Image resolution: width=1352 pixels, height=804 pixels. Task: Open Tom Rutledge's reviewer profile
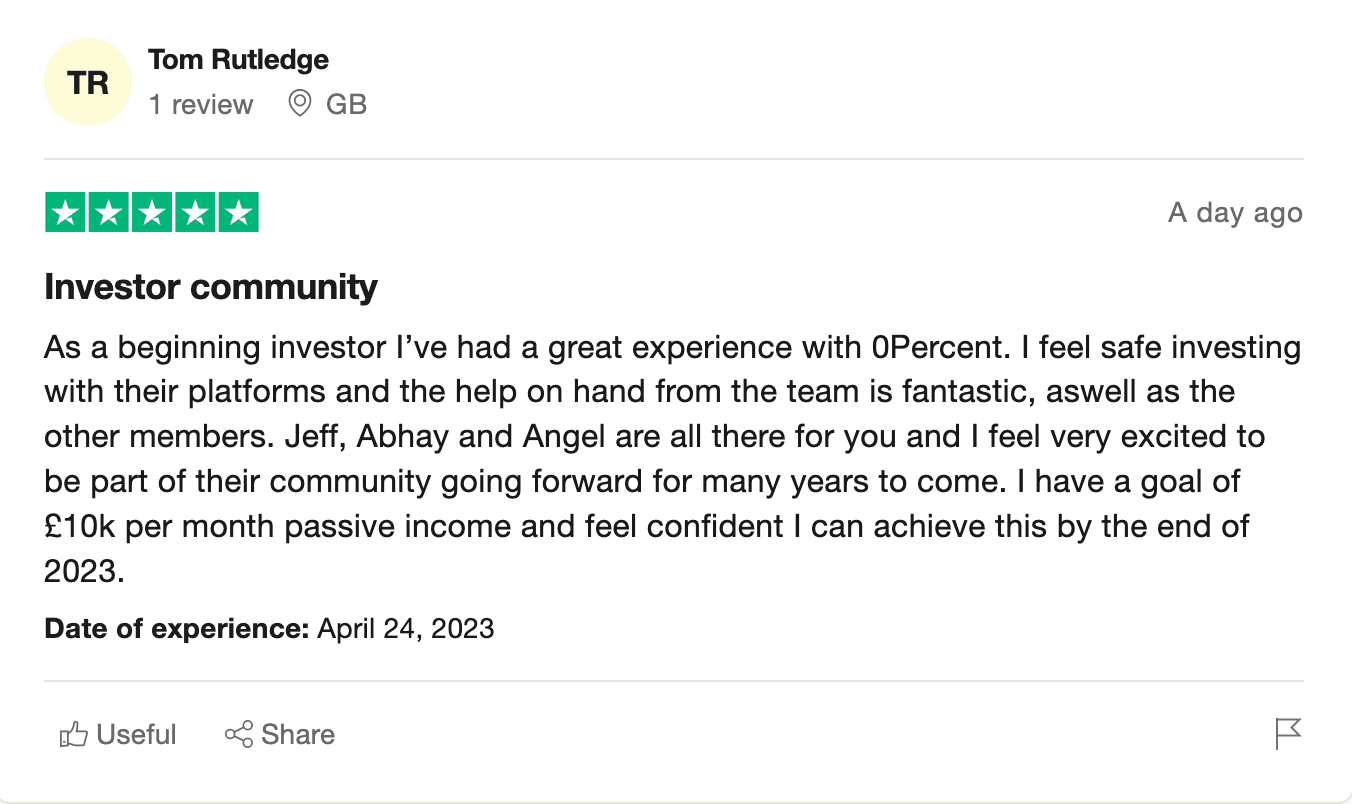pos(238,60)
